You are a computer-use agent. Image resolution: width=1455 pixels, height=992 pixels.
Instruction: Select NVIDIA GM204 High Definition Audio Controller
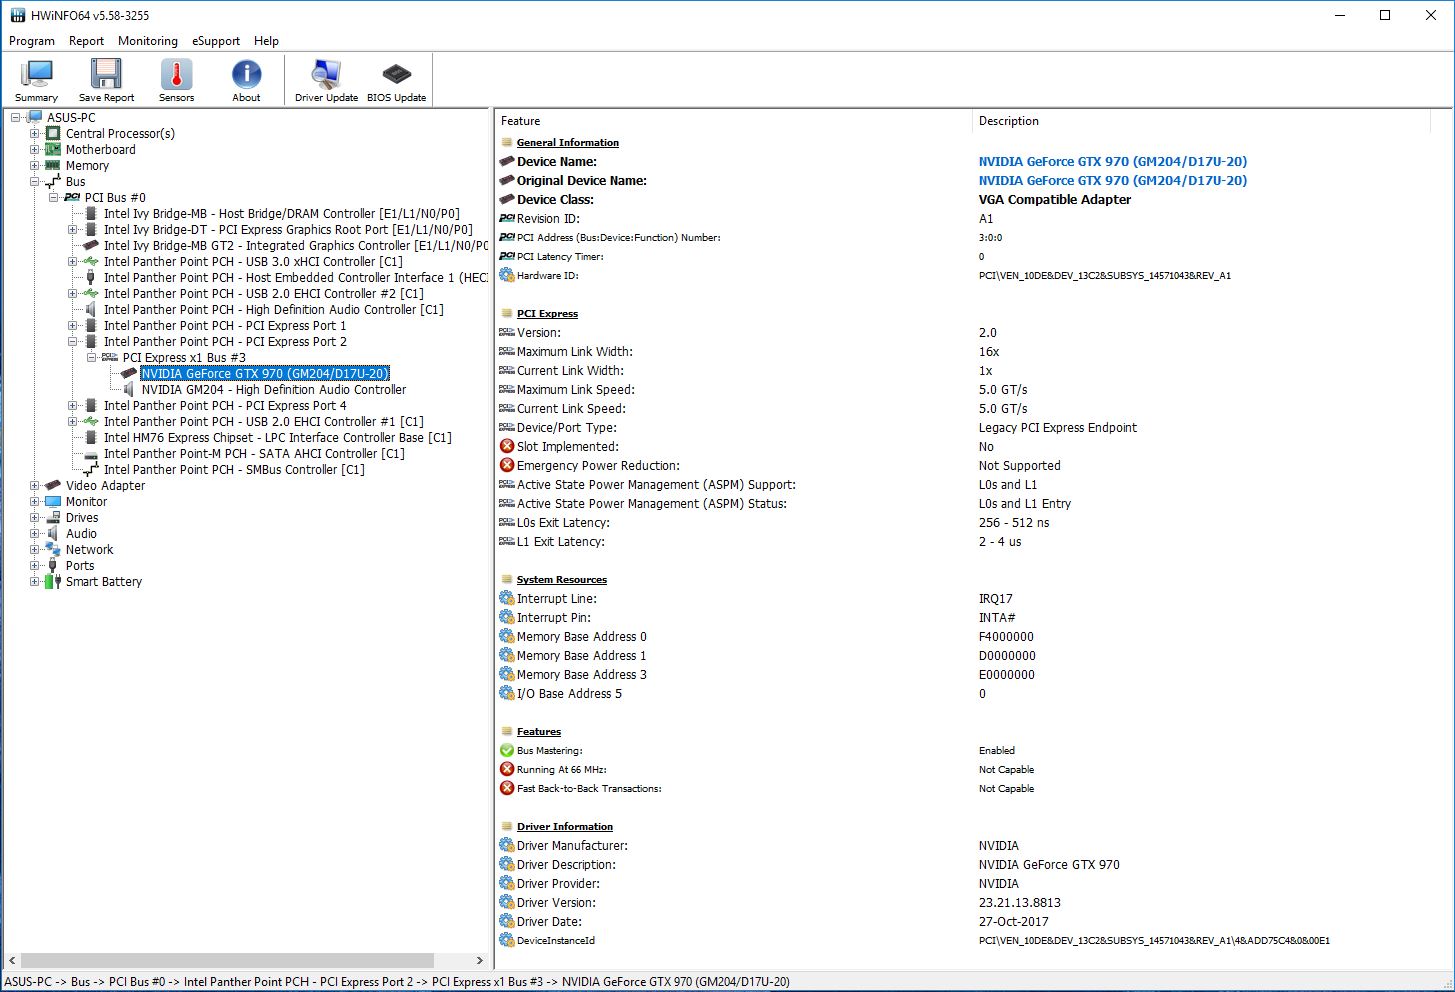tap(274, 389)
